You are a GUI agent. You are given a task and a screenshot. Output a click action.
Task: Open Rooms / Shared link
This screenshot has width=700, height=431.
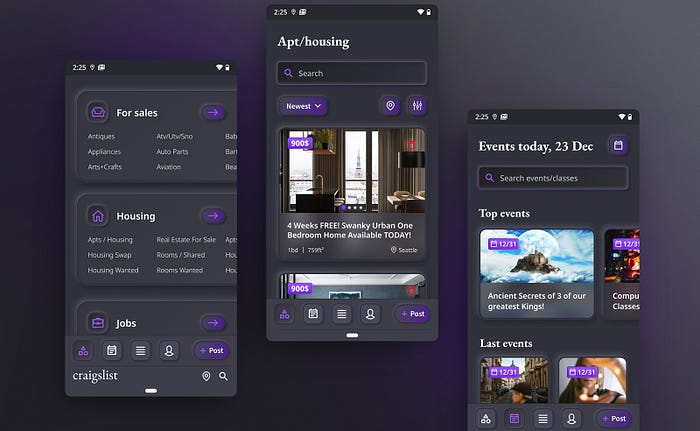coord(181,255)
